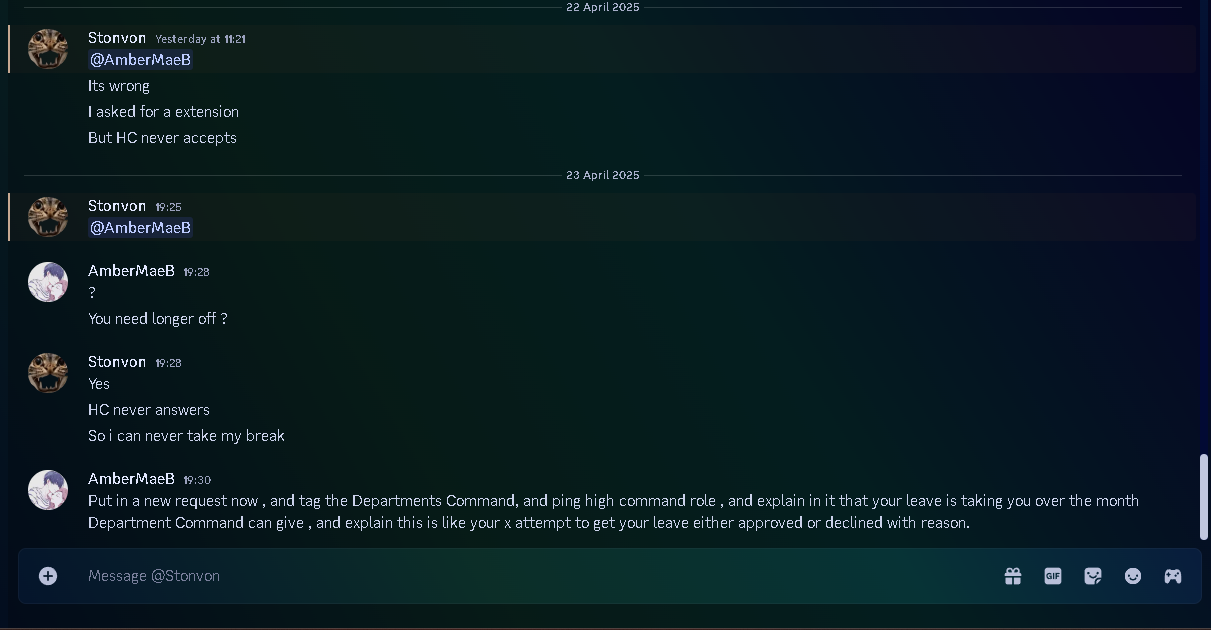
Task: Open the emoji picker
Action: click(1133, 576)
